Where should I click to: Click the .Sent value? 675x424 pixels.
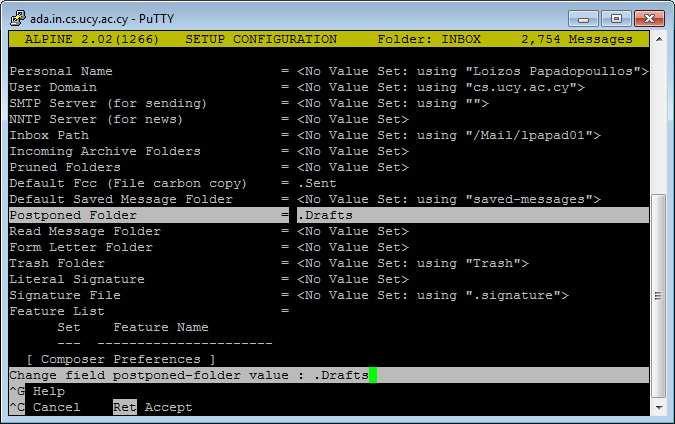[x=317, y=183]
